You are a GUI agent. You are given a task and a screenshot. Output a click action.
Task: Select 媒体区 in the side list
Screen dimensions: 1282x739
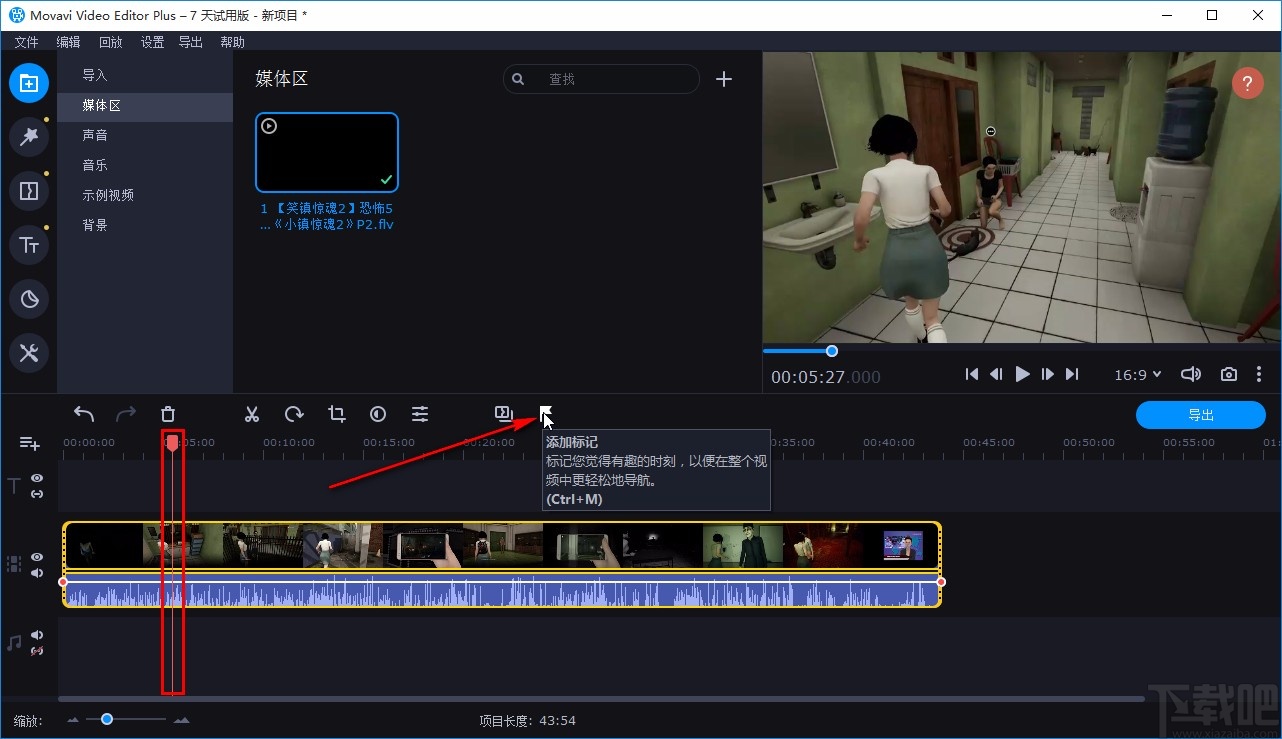pyautogui.click(x=145, y=105)
